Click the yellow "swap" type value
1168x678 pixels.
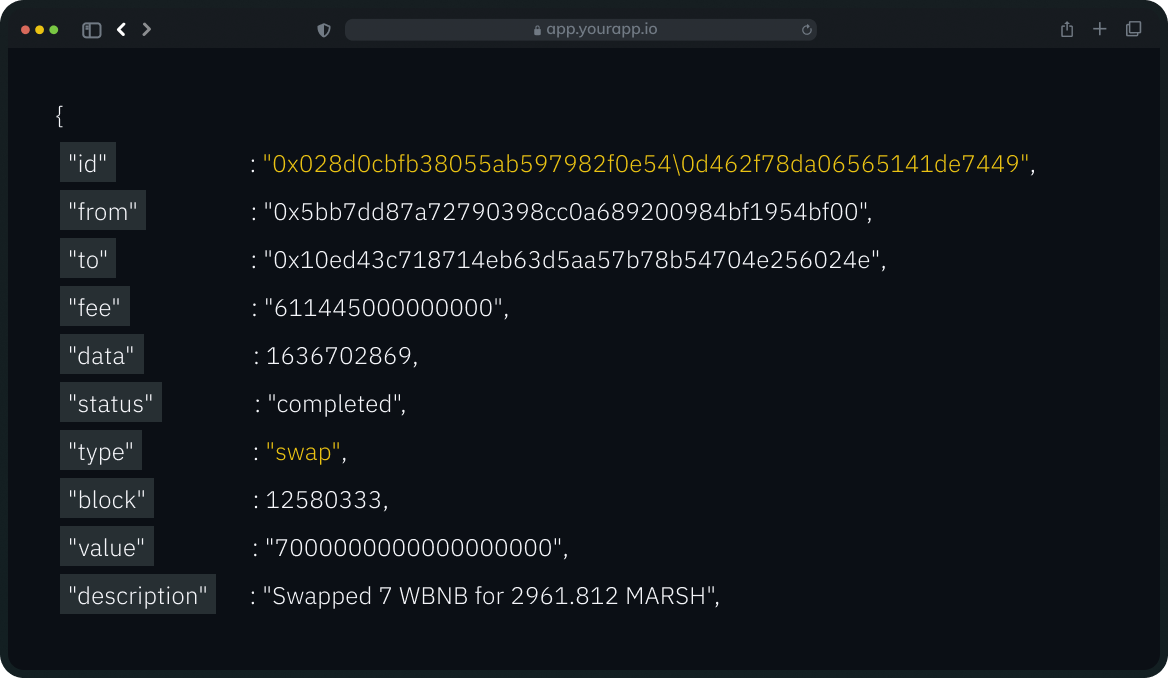pos(303,451)
